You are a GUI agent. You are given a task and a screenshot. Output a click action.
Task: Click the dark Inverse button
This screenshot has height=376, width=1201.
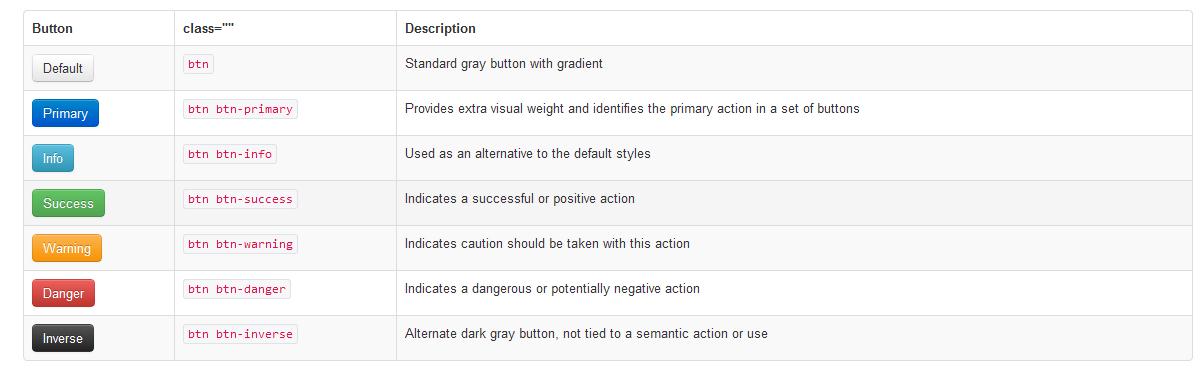coord(63,338)
